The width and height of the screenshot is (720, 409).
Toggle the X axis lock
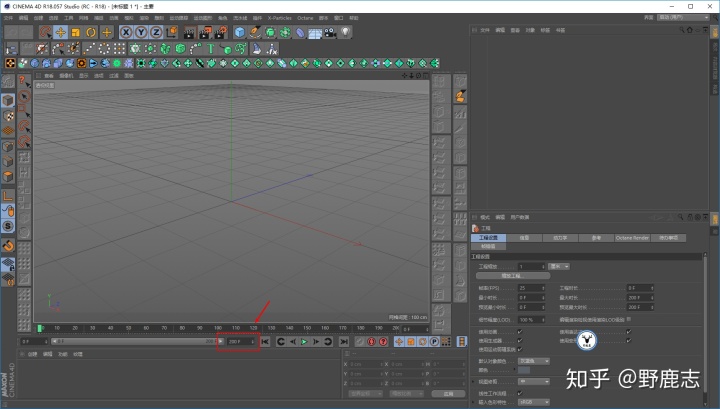[x=126, y=32]
